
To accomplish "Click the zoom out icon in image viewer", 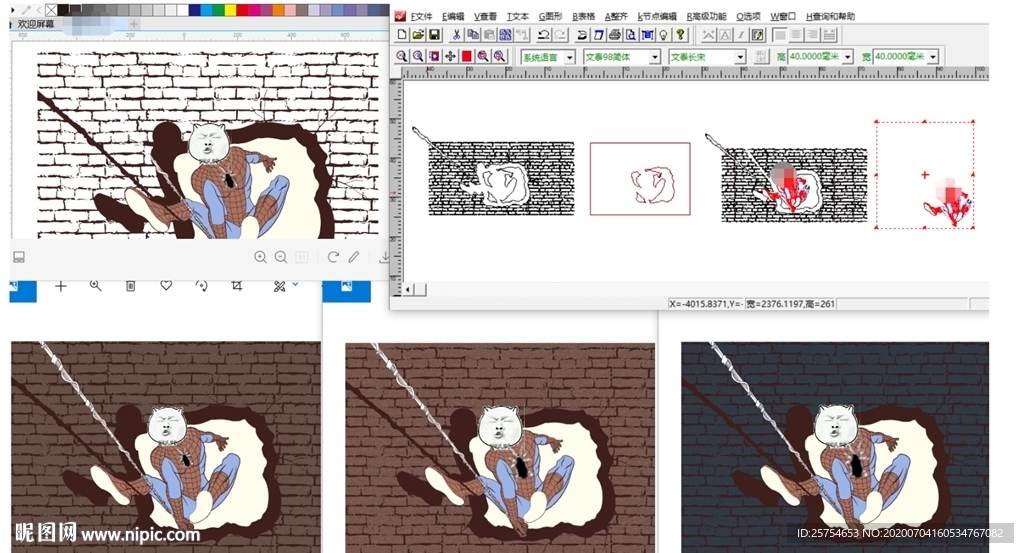I will point(281,257).
